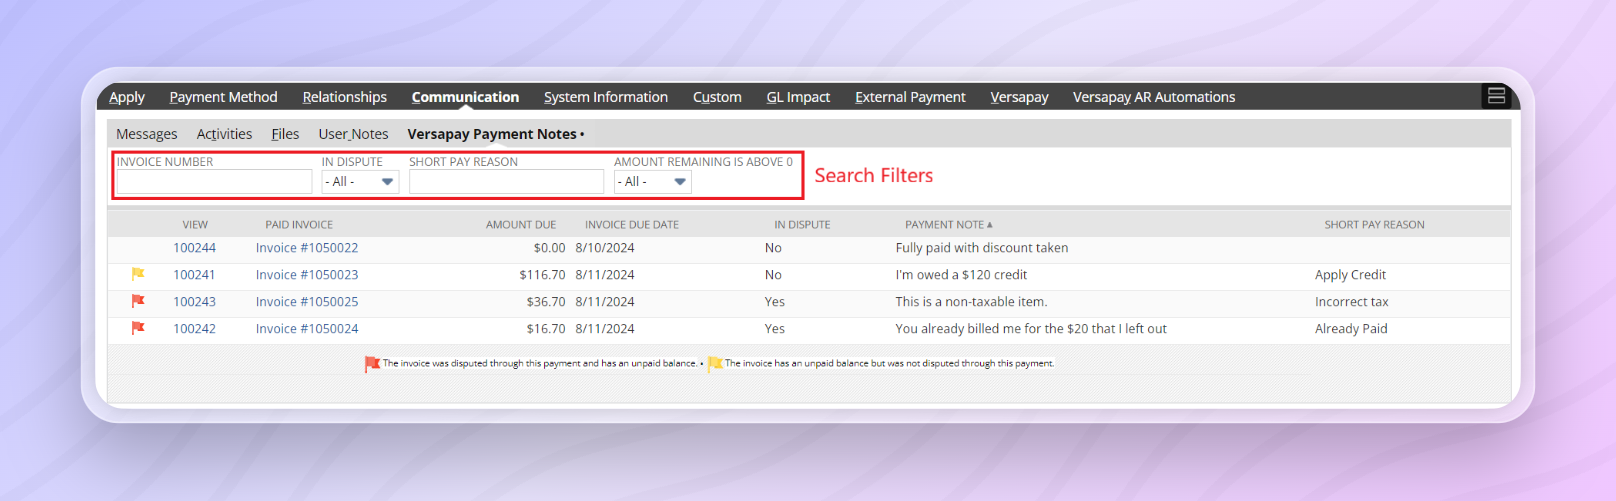Sort by the Short Pay Reason column header

(x=1374, y=224)
